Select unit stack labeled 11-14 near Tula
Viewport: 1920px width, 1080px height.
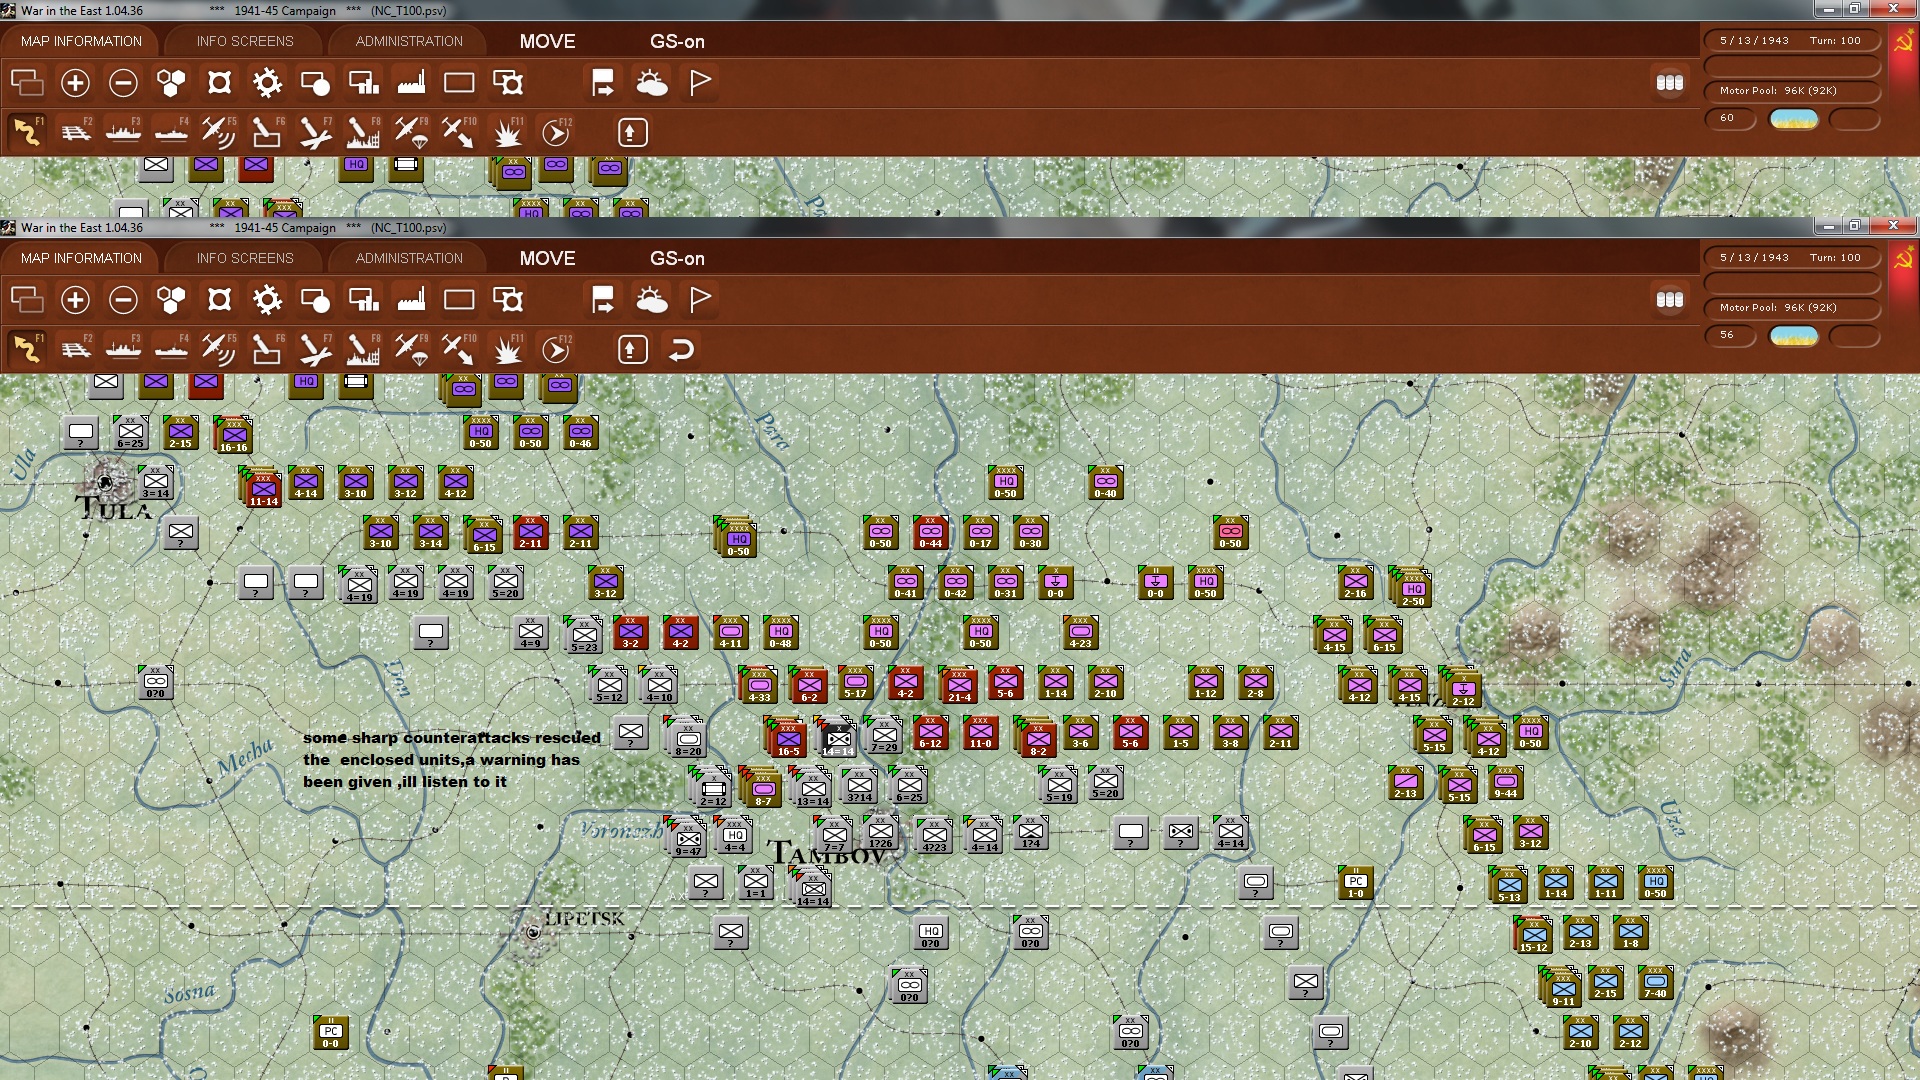(x=263, y=490)
